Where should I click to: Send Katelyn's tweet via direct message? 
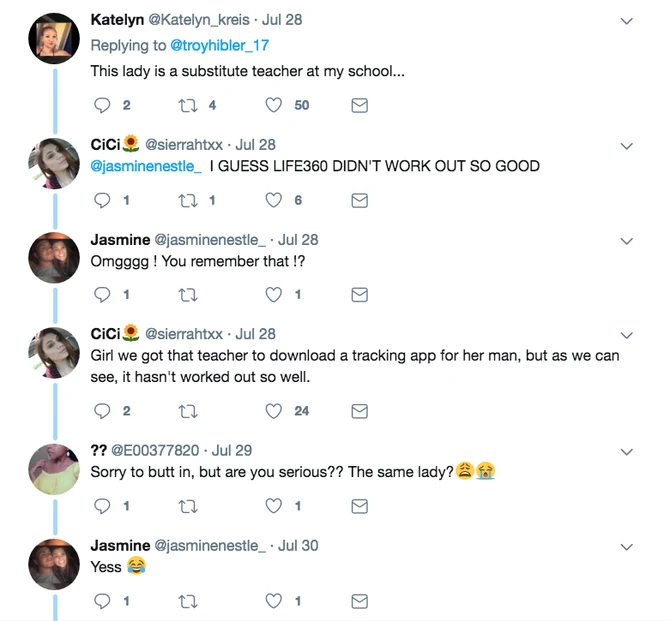(x=360, y=105)
